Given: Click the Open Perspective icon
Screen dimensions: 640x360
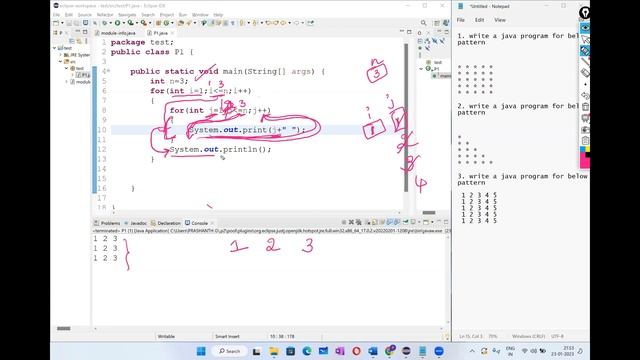Looking at the screenshot, I should point(437,23).
